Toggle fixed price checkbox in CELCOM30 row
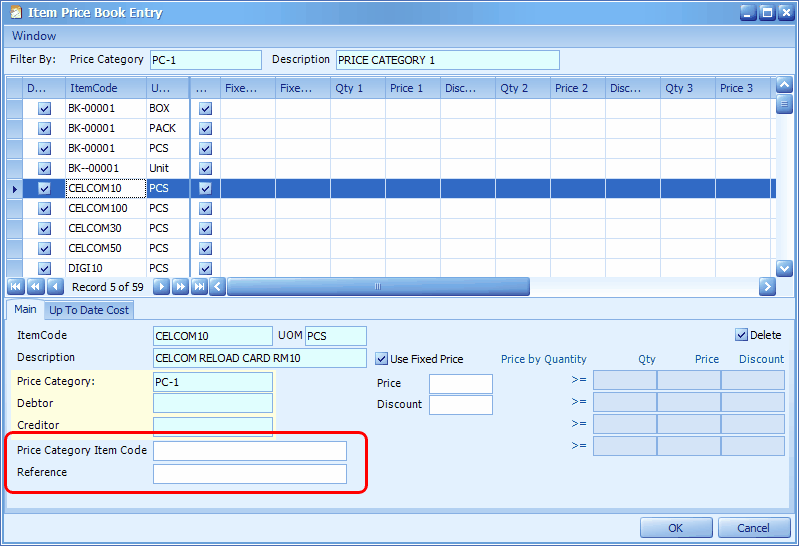The image size is (799, 546). point(205,228)
